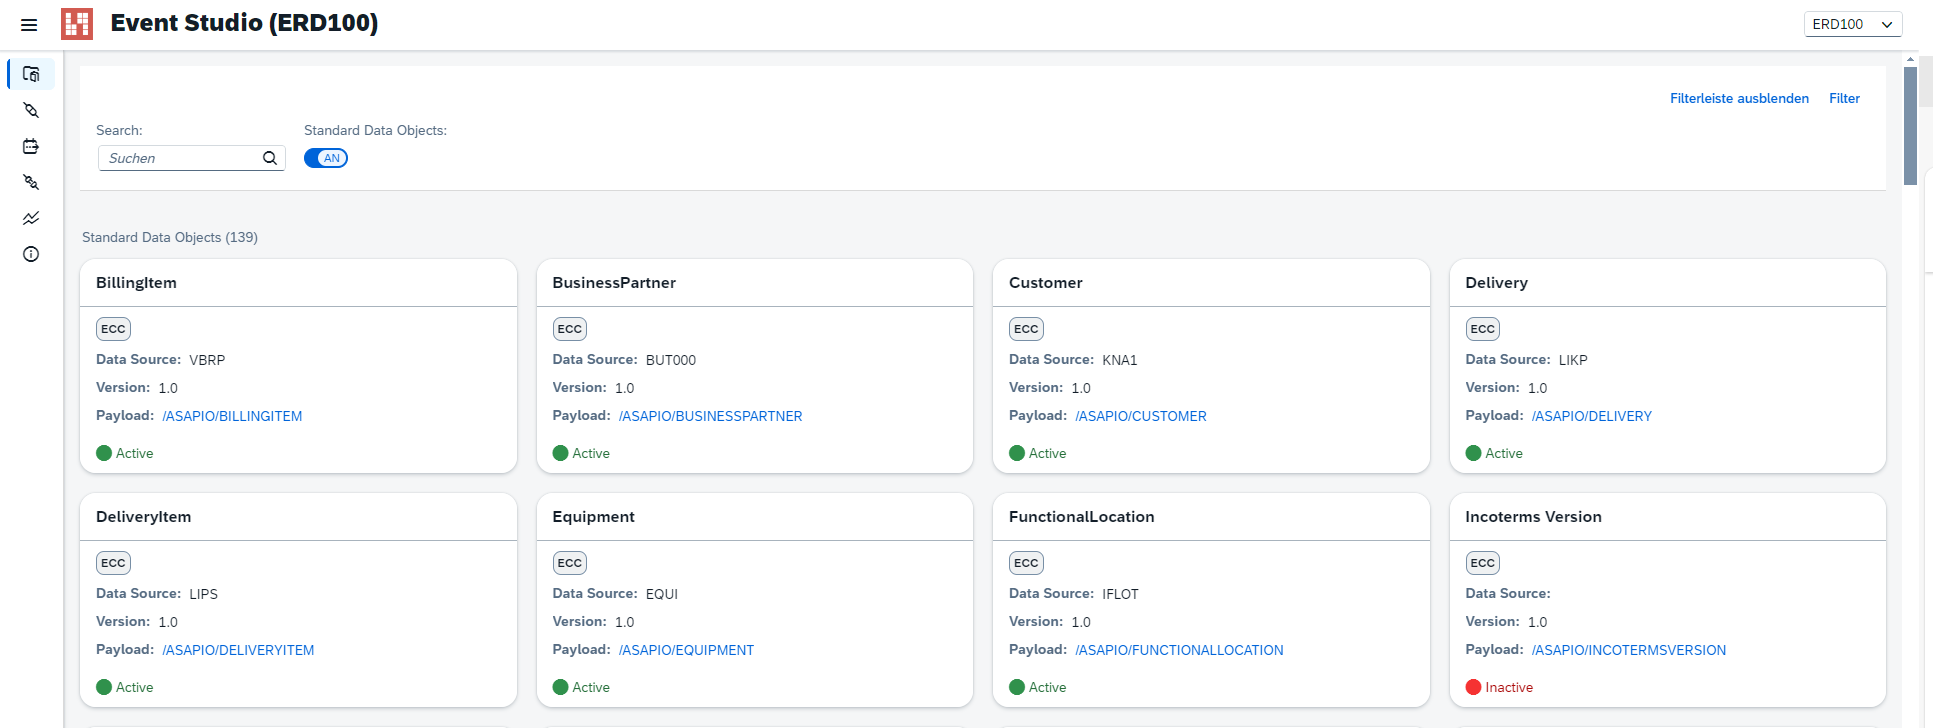Open /ASAPIO/EQUIPMENT payload link
Viewport: 1933px width, 728px height.
point(686,650)
